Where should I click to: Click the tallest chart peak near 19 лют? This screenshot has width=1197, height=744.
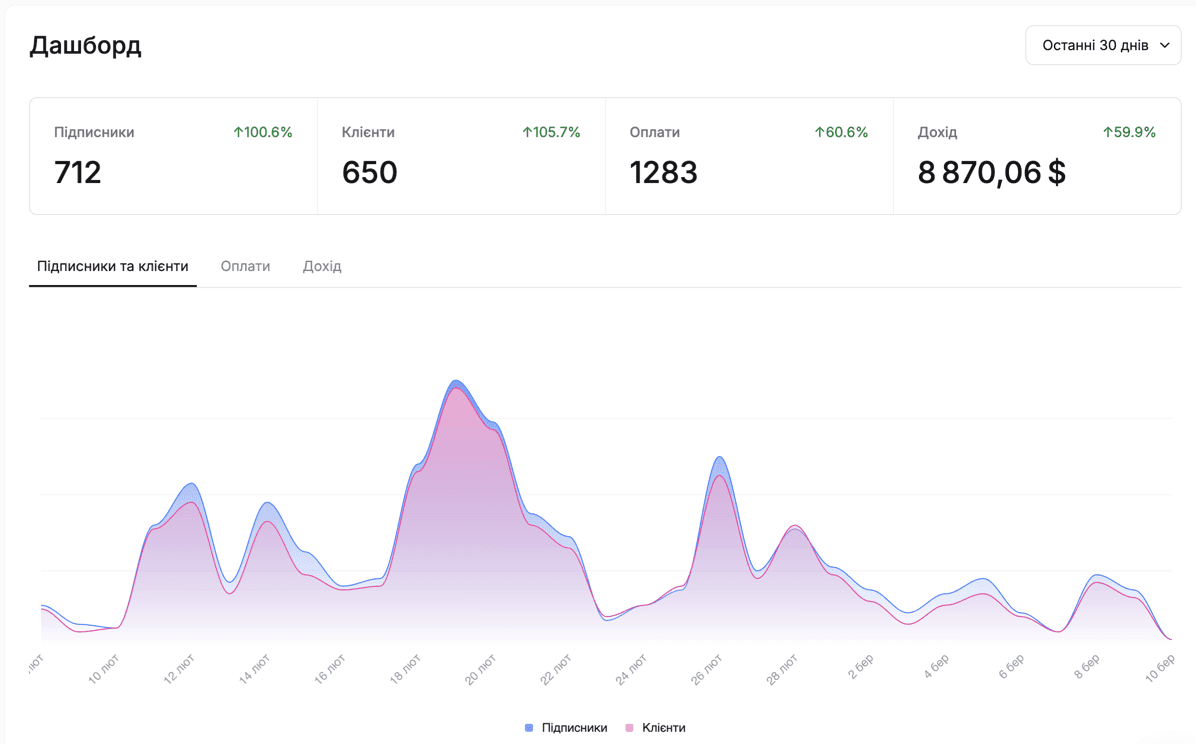coord(456,382)
